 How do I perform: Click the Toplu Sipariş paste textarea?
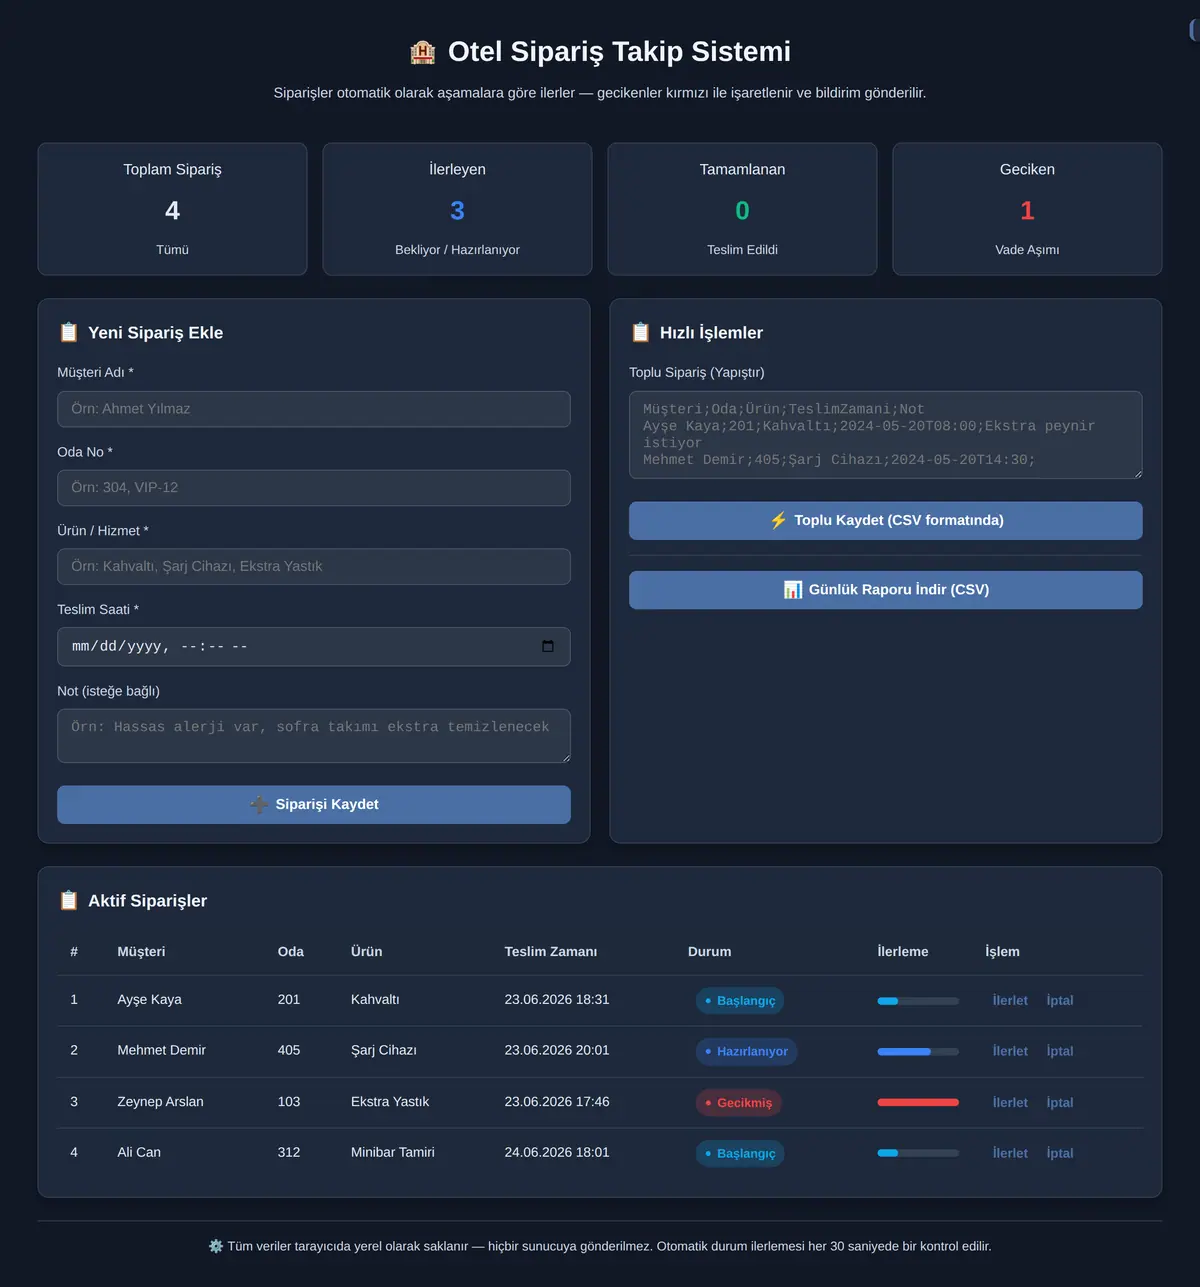[886, 435]
